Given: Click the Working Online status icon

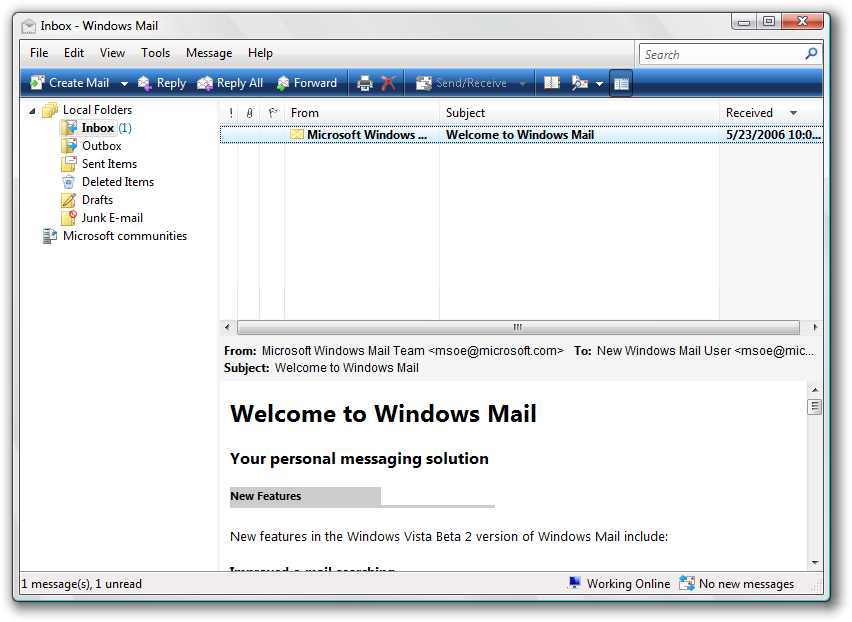Looking at the screenshot, I should 574,583.
